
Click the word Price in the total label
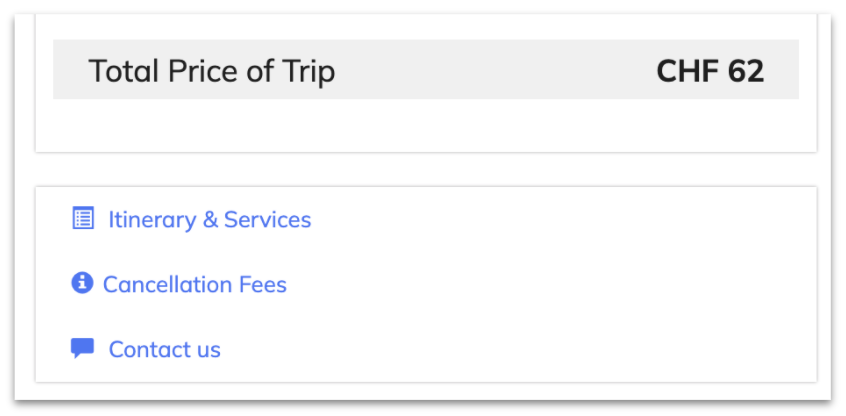point(203,71)
